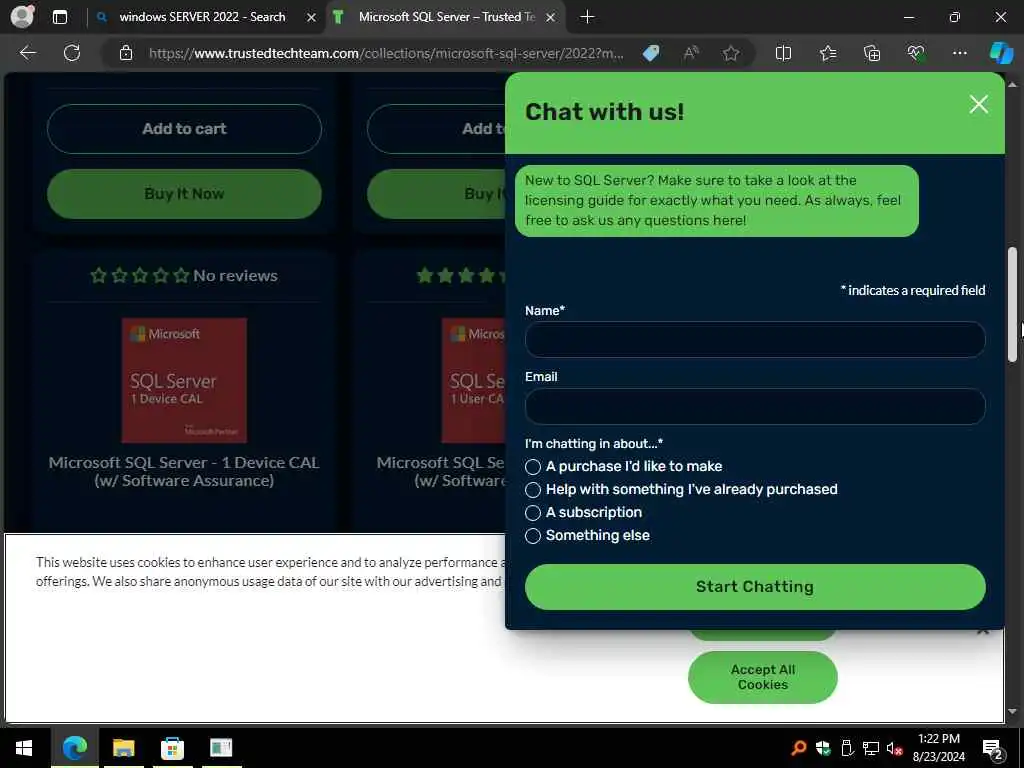Open the pinned app after Microsoft Store
This screenshot has height=768, width=1024.
[221, 748]
